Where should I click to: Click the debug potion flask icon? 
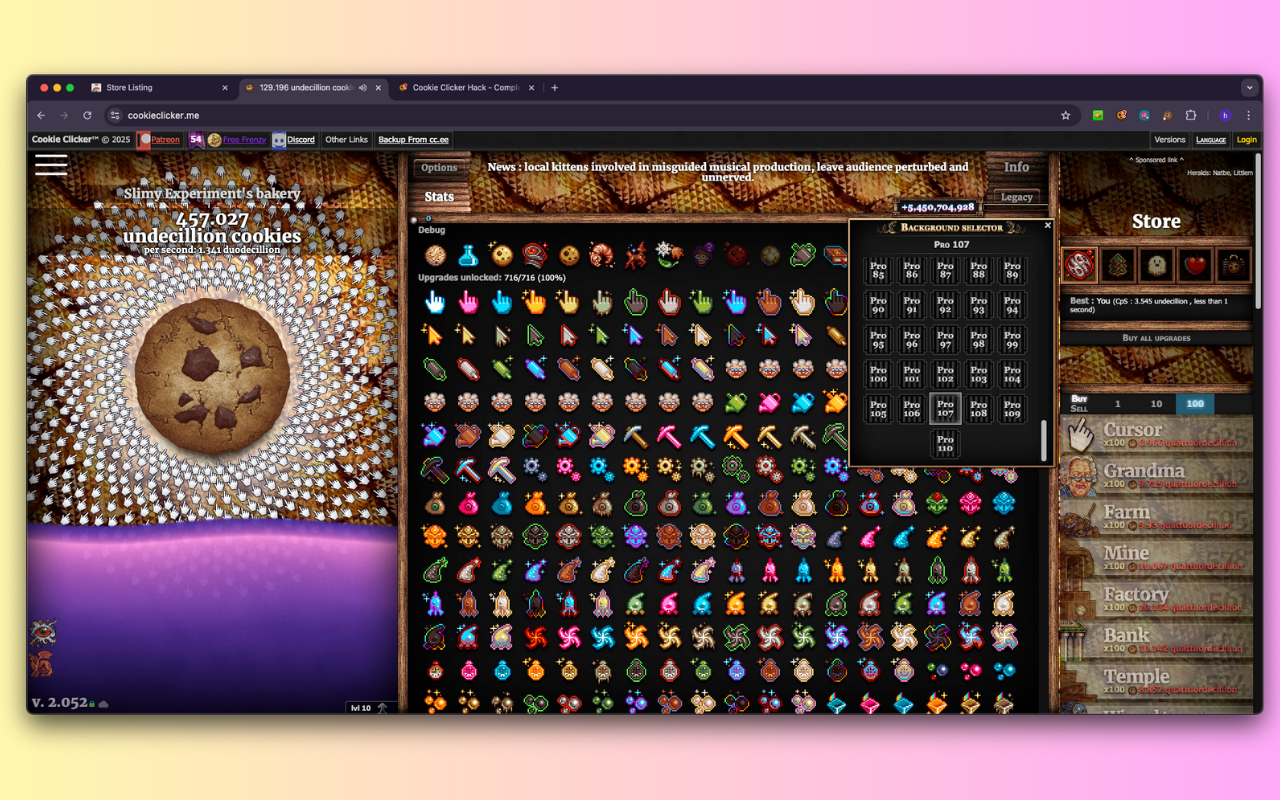click(468, 256)
